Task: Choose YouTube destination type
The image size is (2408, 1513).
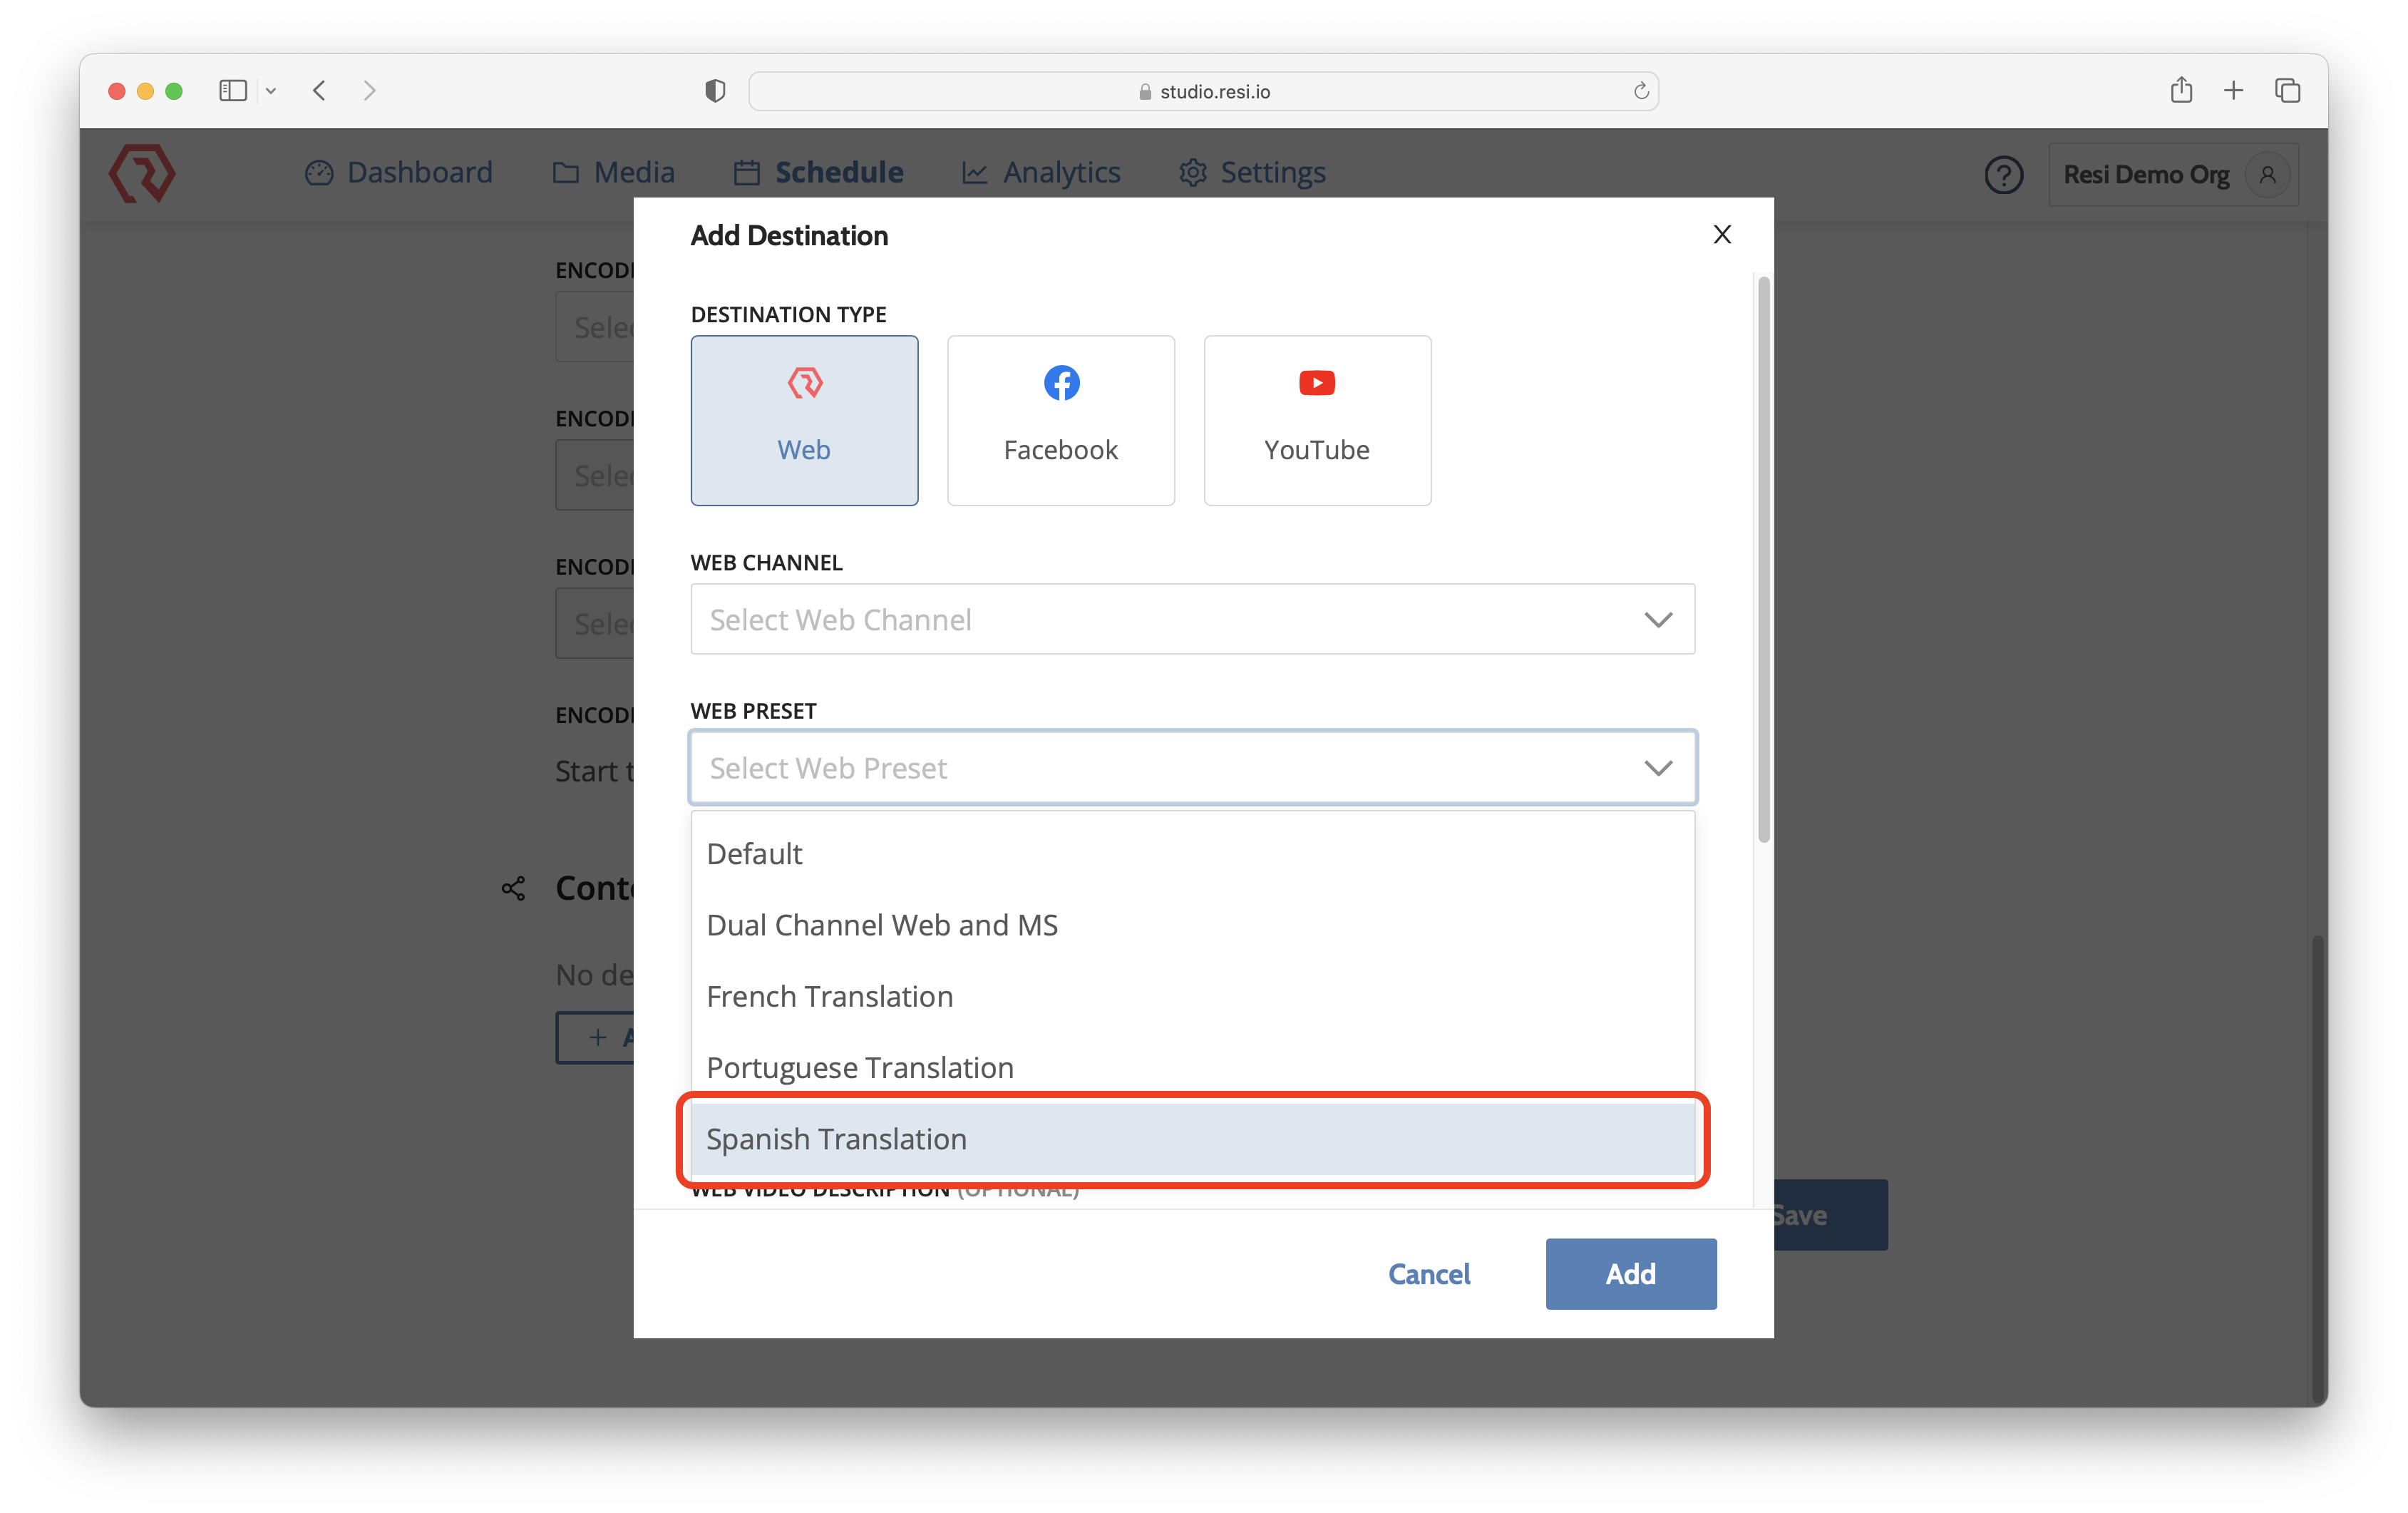Action: (x=1316, y=420)
